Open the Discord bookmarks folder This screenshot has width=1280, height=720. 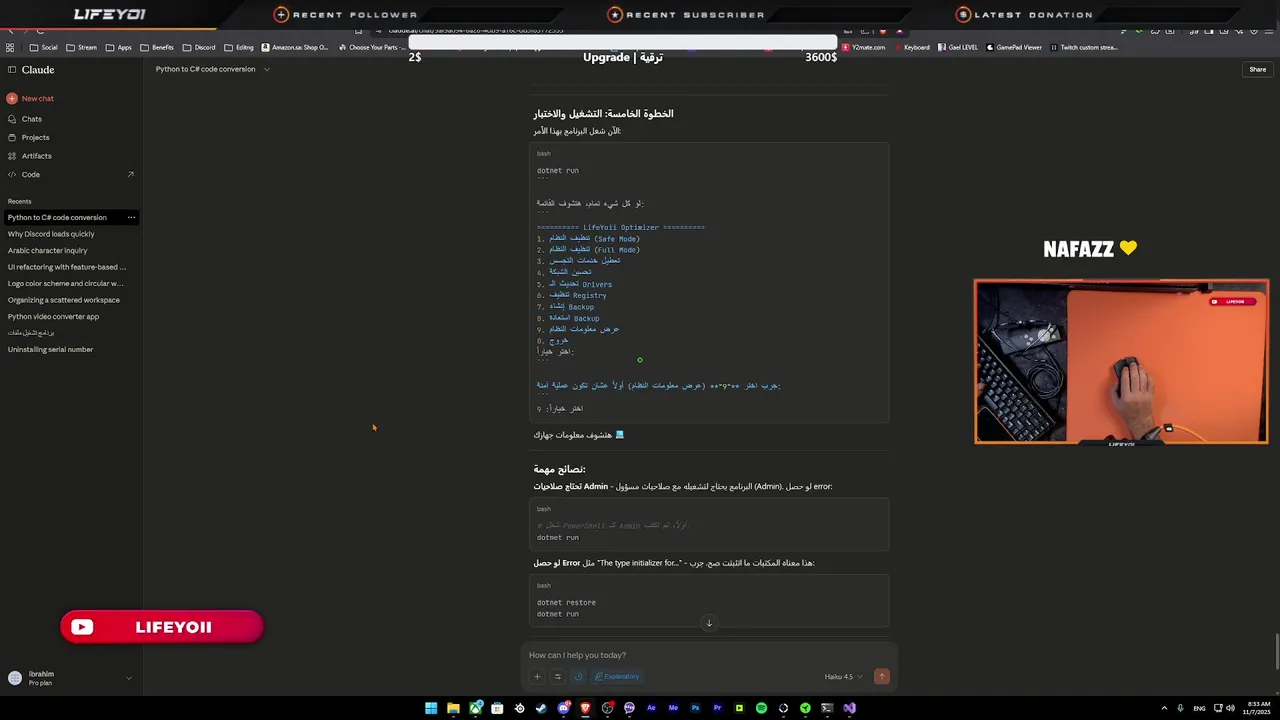pyautogui.click(x=199, y=47)
